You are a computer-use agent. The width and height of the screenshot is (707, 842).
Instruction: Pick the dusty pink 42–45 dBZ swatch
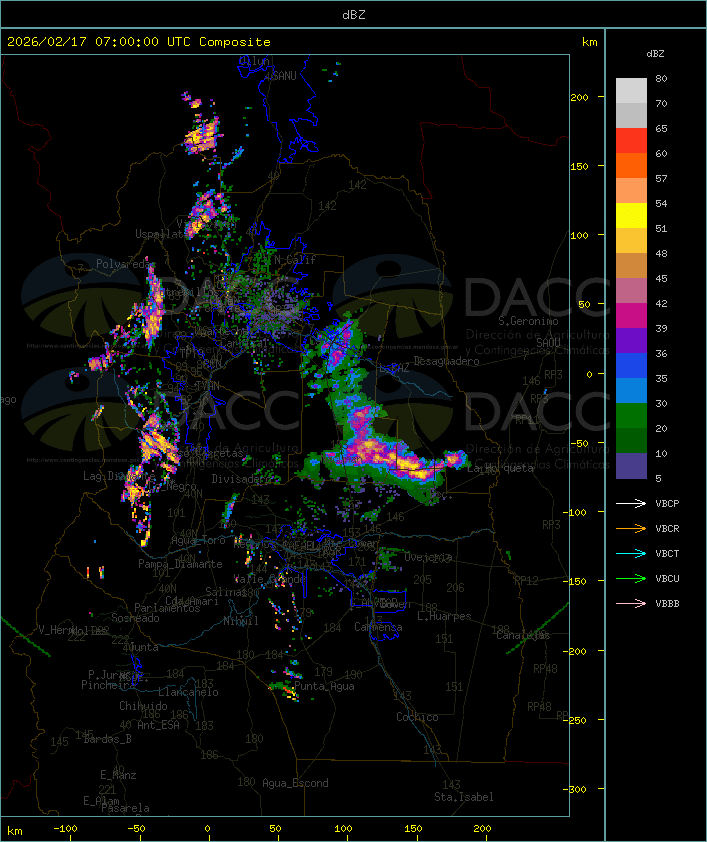(631, 291)
